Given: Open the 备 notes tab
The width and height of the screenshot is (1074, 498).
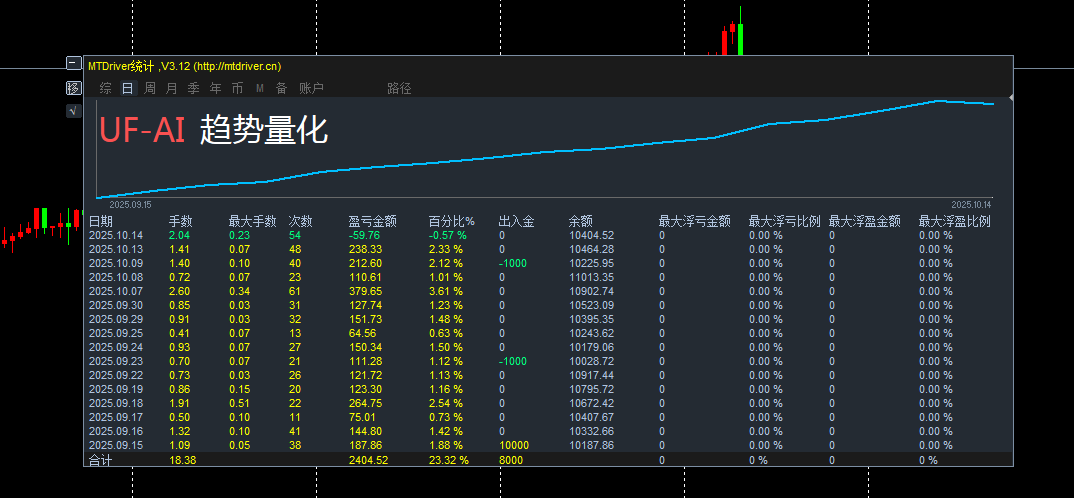Looking at the screenshot, I should [x=282, y=88].
